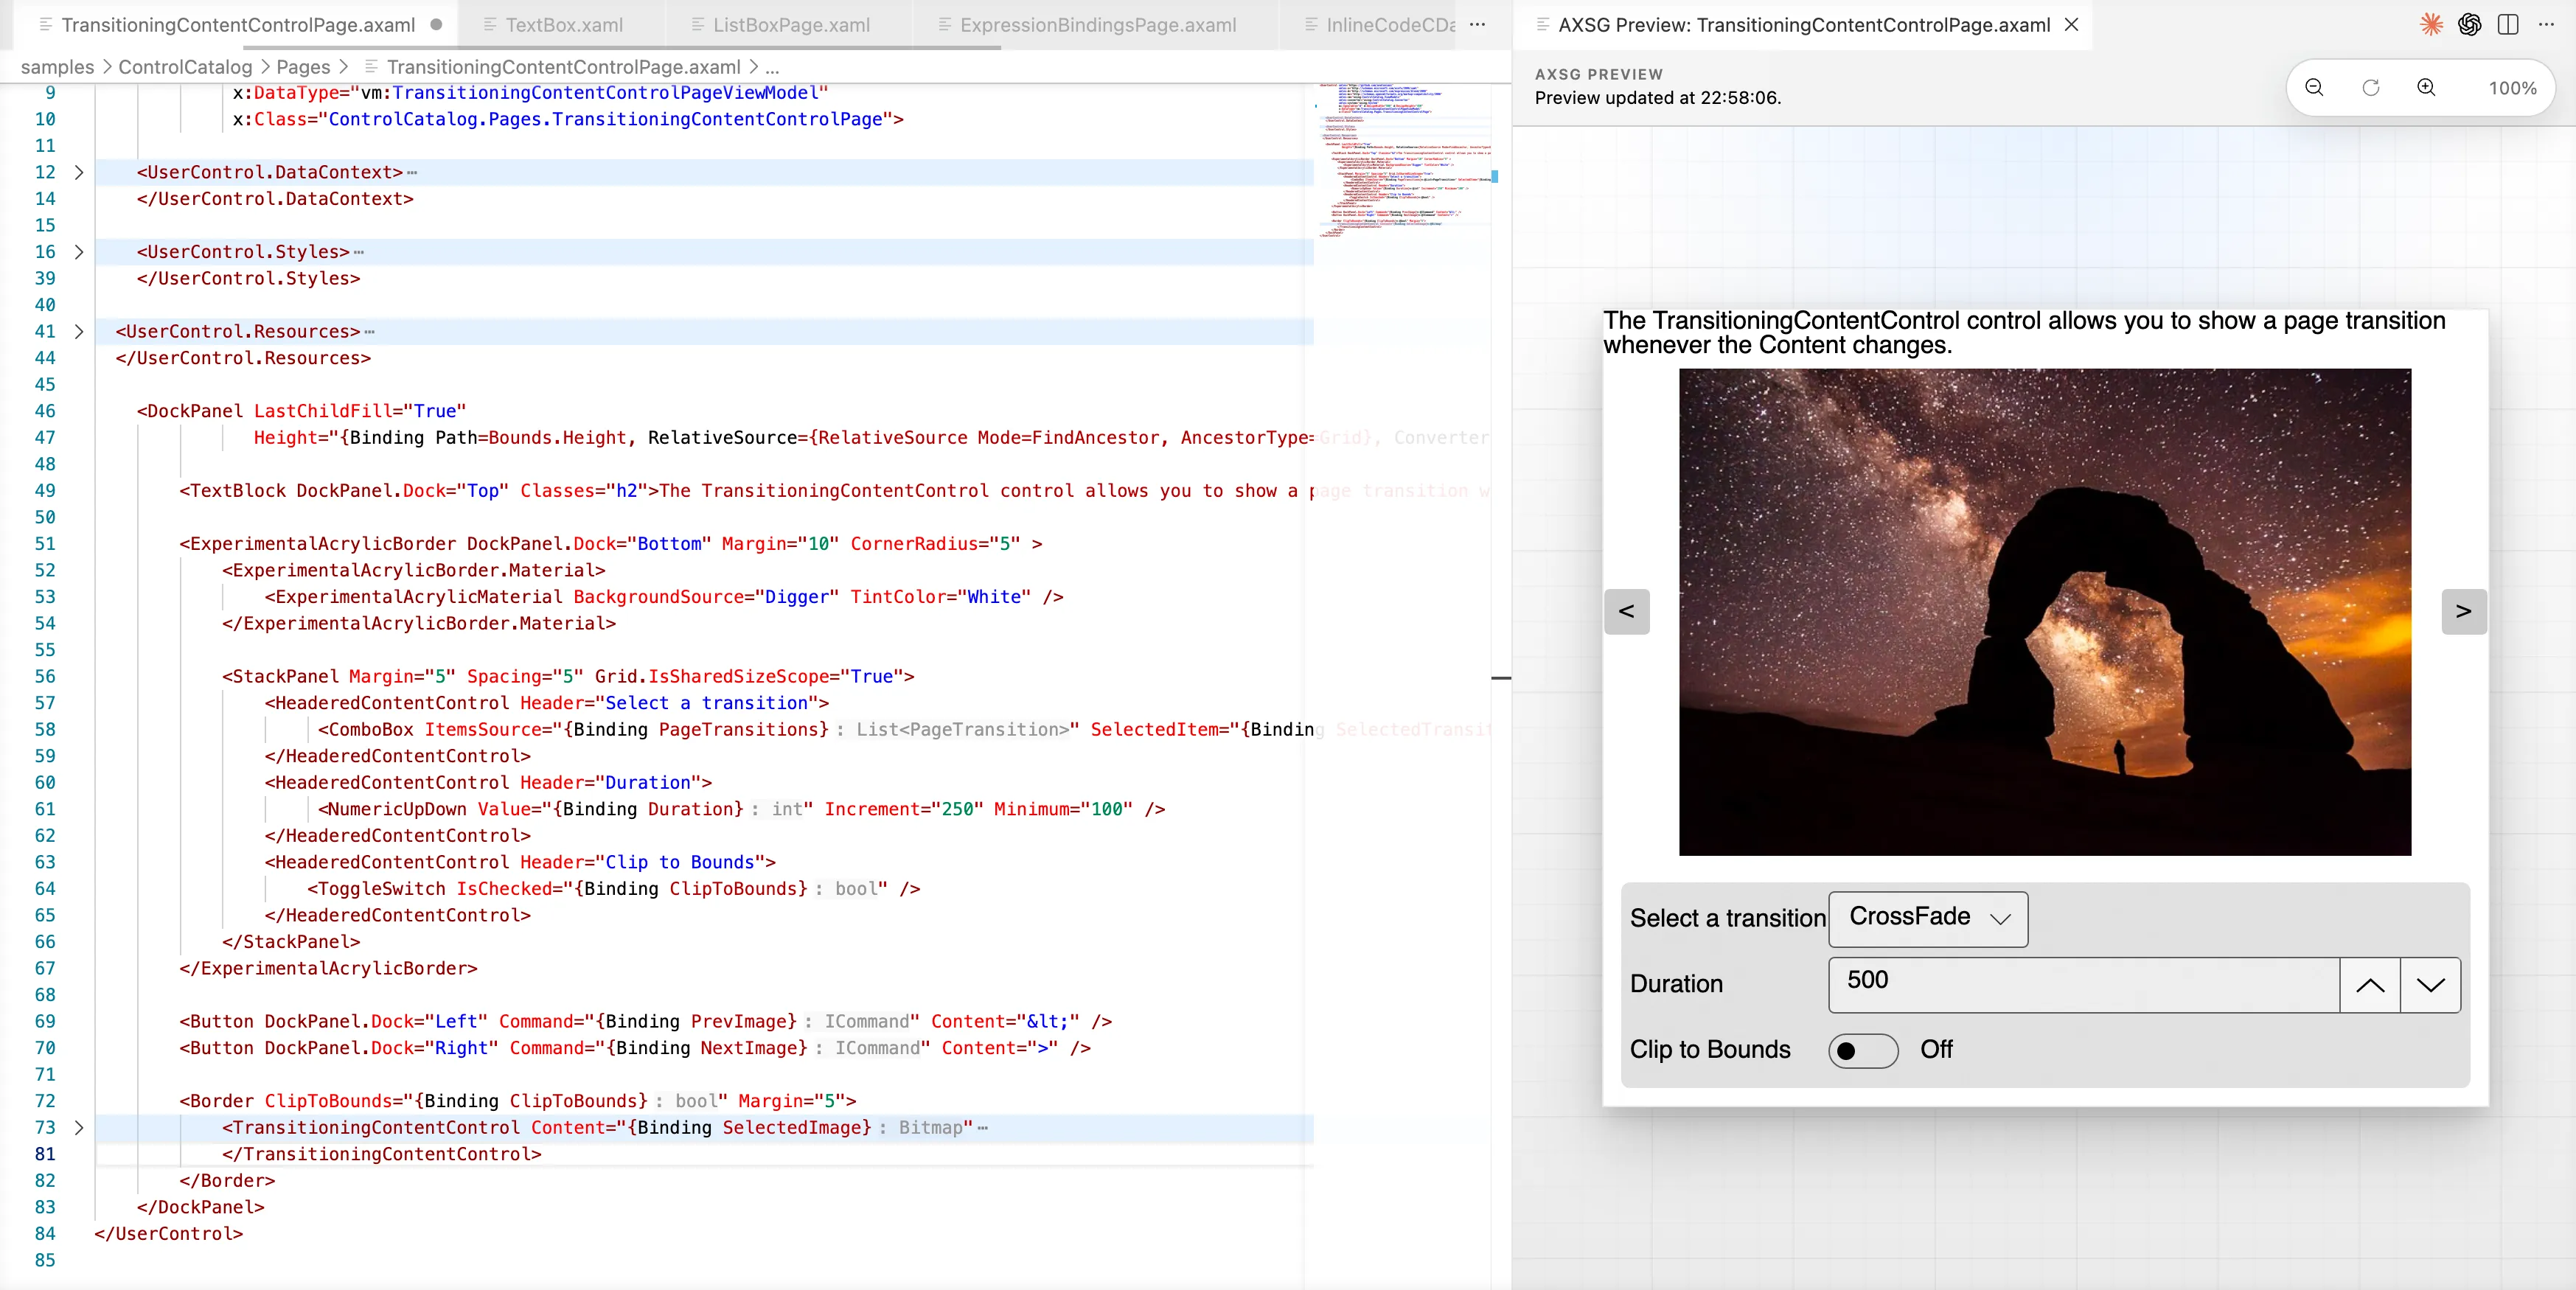Click TransitioningContentControlPage.axaml breadcrumb segment
The image size is (2576, 1290).
[563, 67]
